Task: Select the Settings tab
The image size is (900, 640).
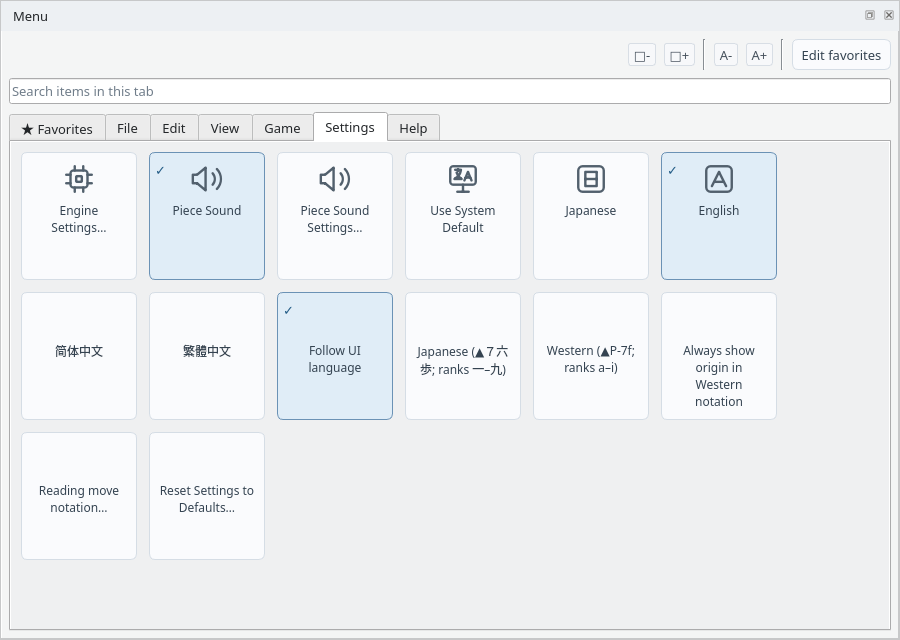Action: (x=350, y=127)
